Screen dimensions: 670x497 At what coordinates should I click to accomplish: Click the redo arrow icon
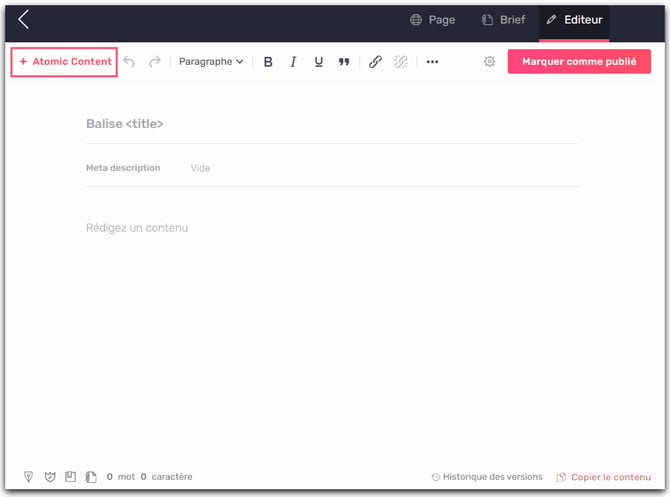tap(155, 62)
